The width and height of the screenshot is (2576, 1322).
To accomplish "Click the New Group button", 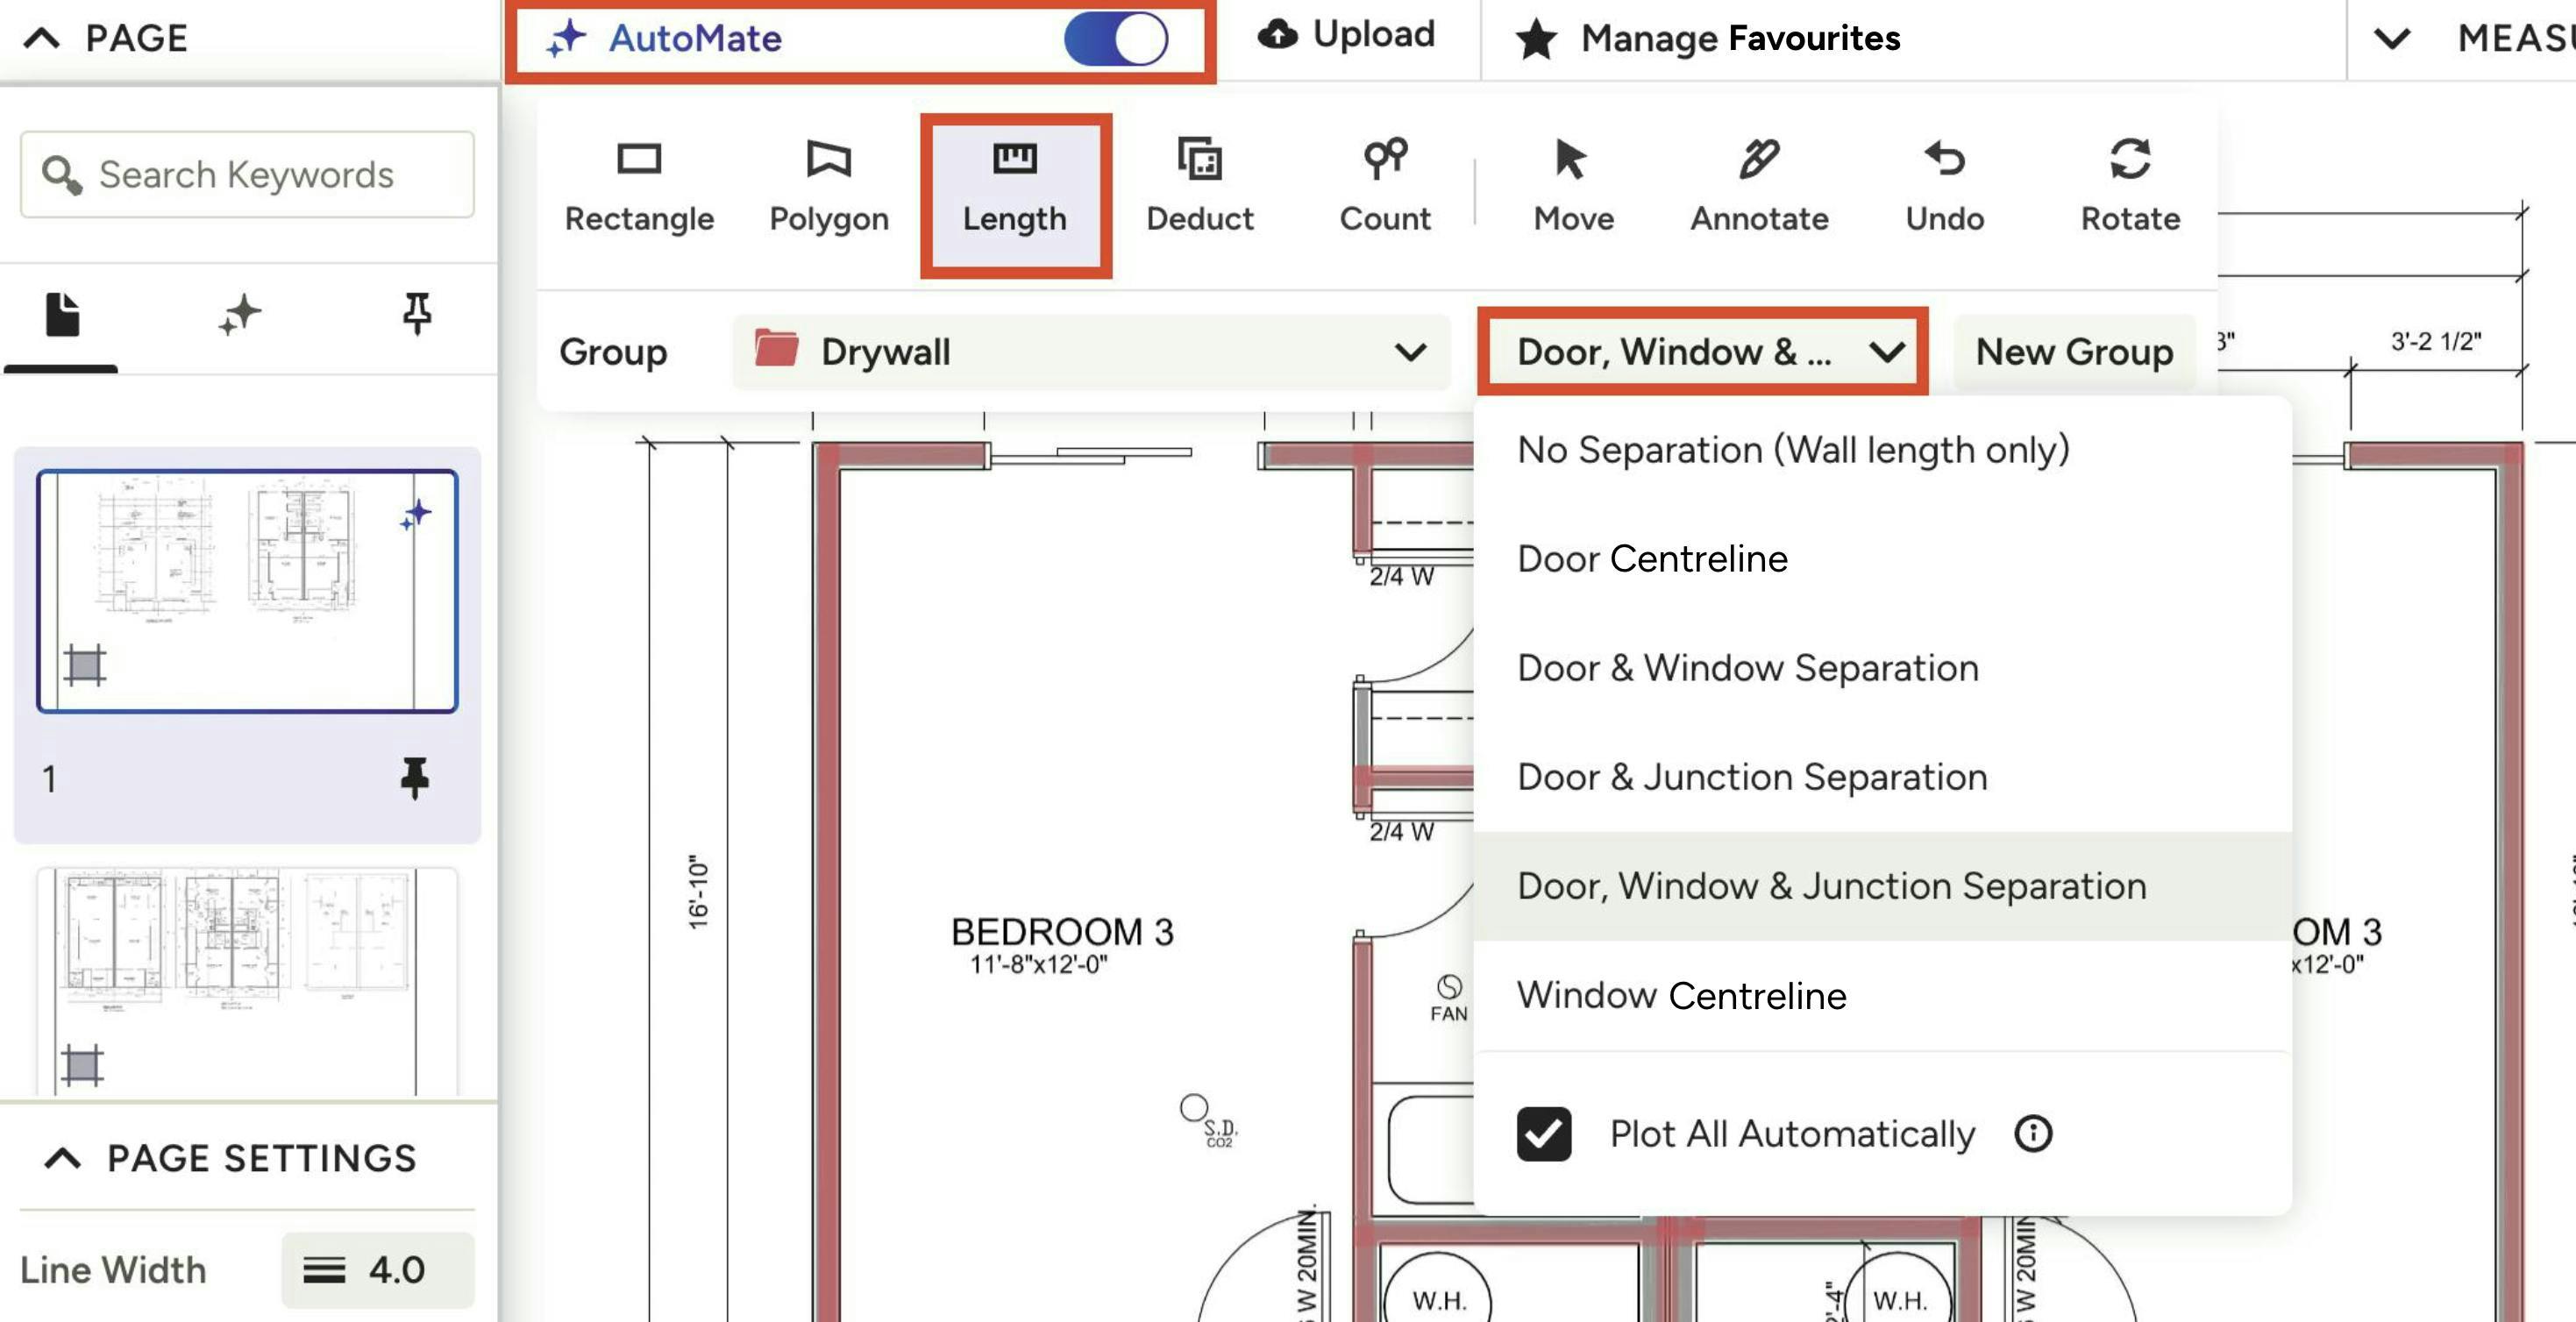I will [2073, 352].
